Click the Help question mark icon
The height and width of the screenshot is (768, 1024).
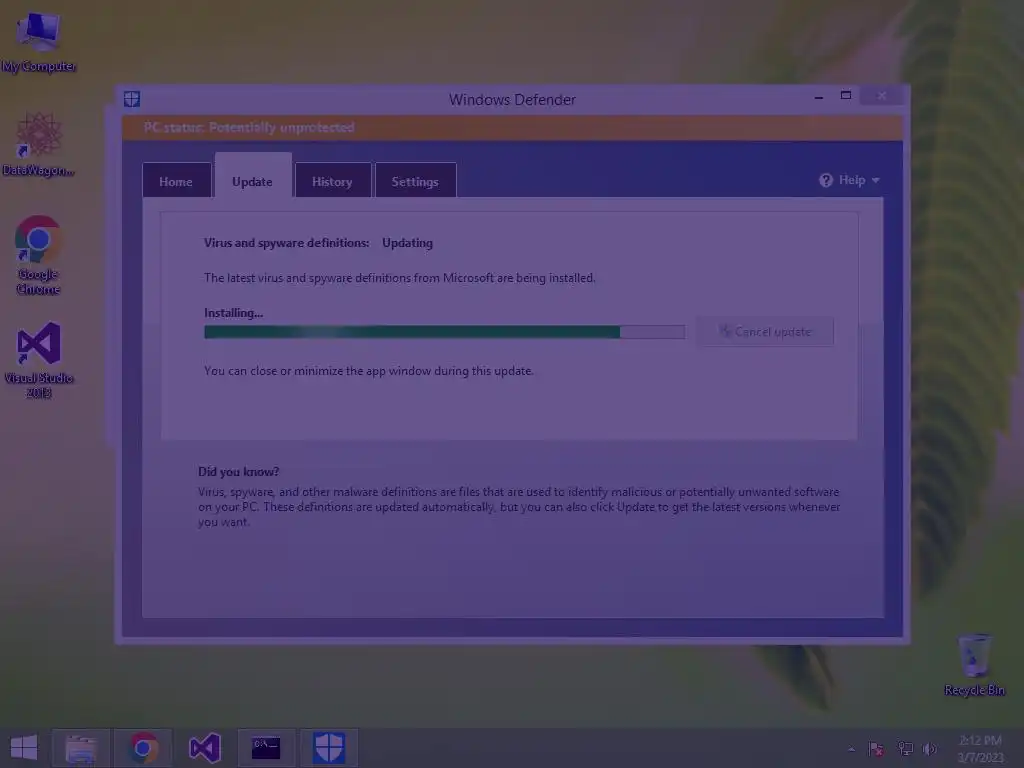click(x=826, y=180)
